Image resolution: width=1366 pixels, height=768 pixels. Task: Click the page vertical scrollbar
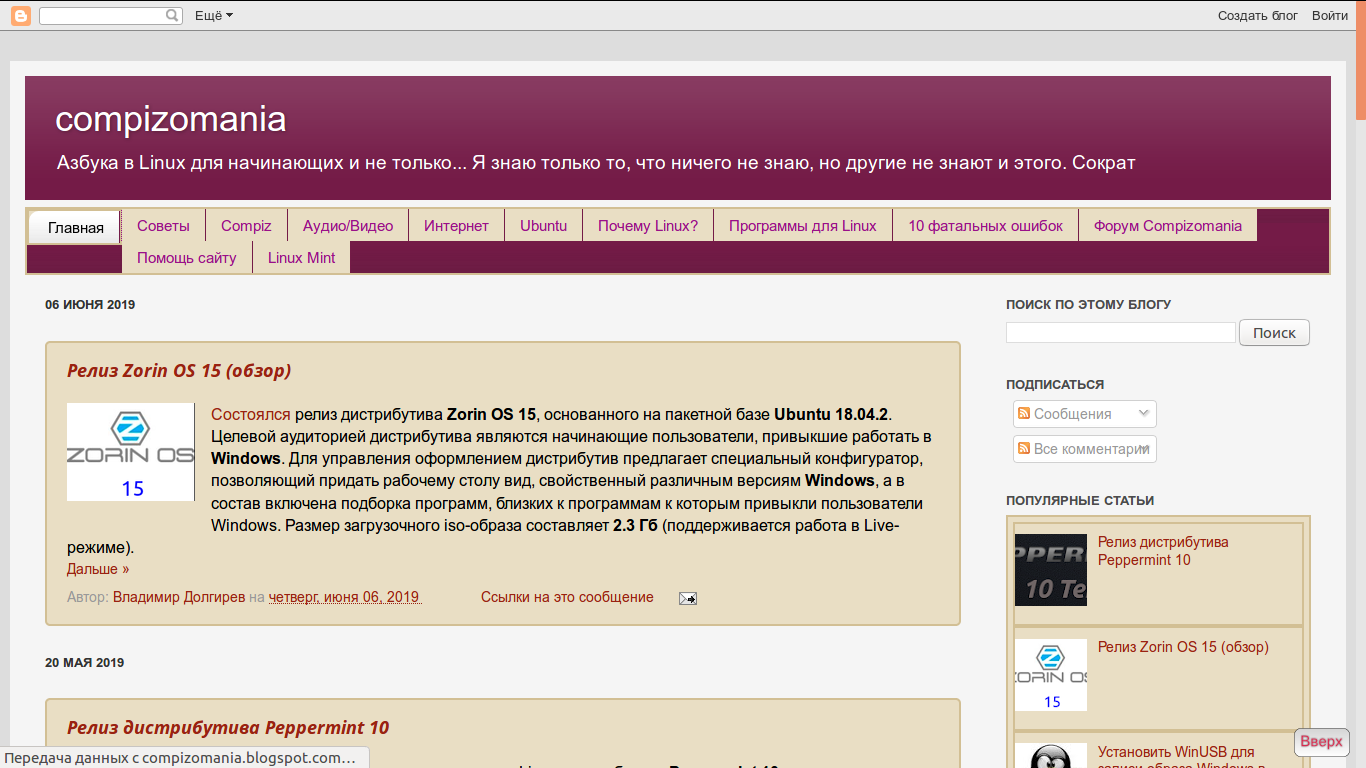(1360, 400)
